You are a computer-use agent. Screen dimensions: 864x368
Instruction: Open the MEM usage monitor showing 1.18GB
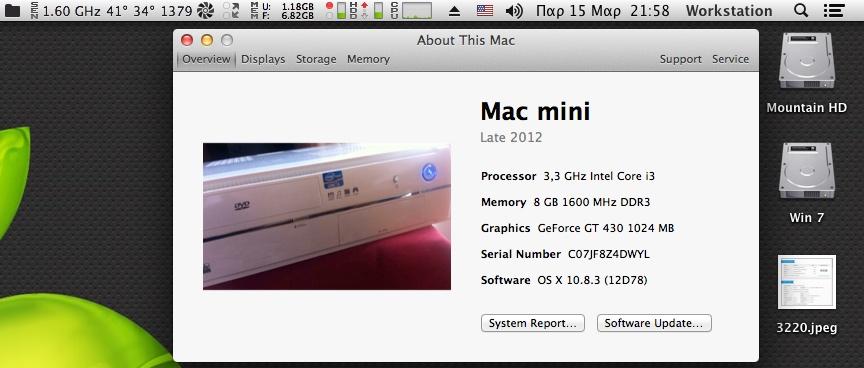click(282, 10)
